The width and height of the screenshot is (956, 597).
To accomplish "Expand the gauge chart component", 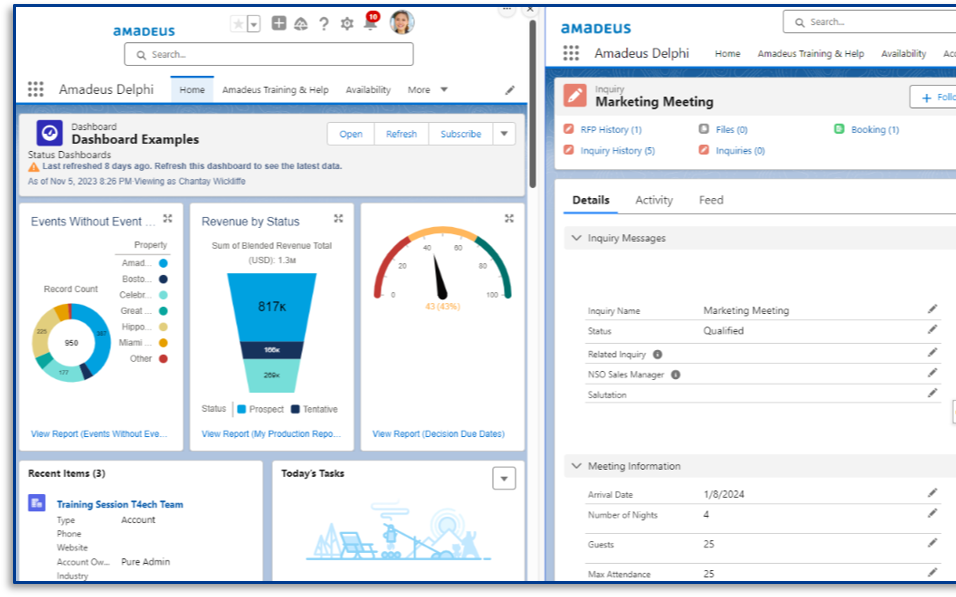I will tap(509, 218).
